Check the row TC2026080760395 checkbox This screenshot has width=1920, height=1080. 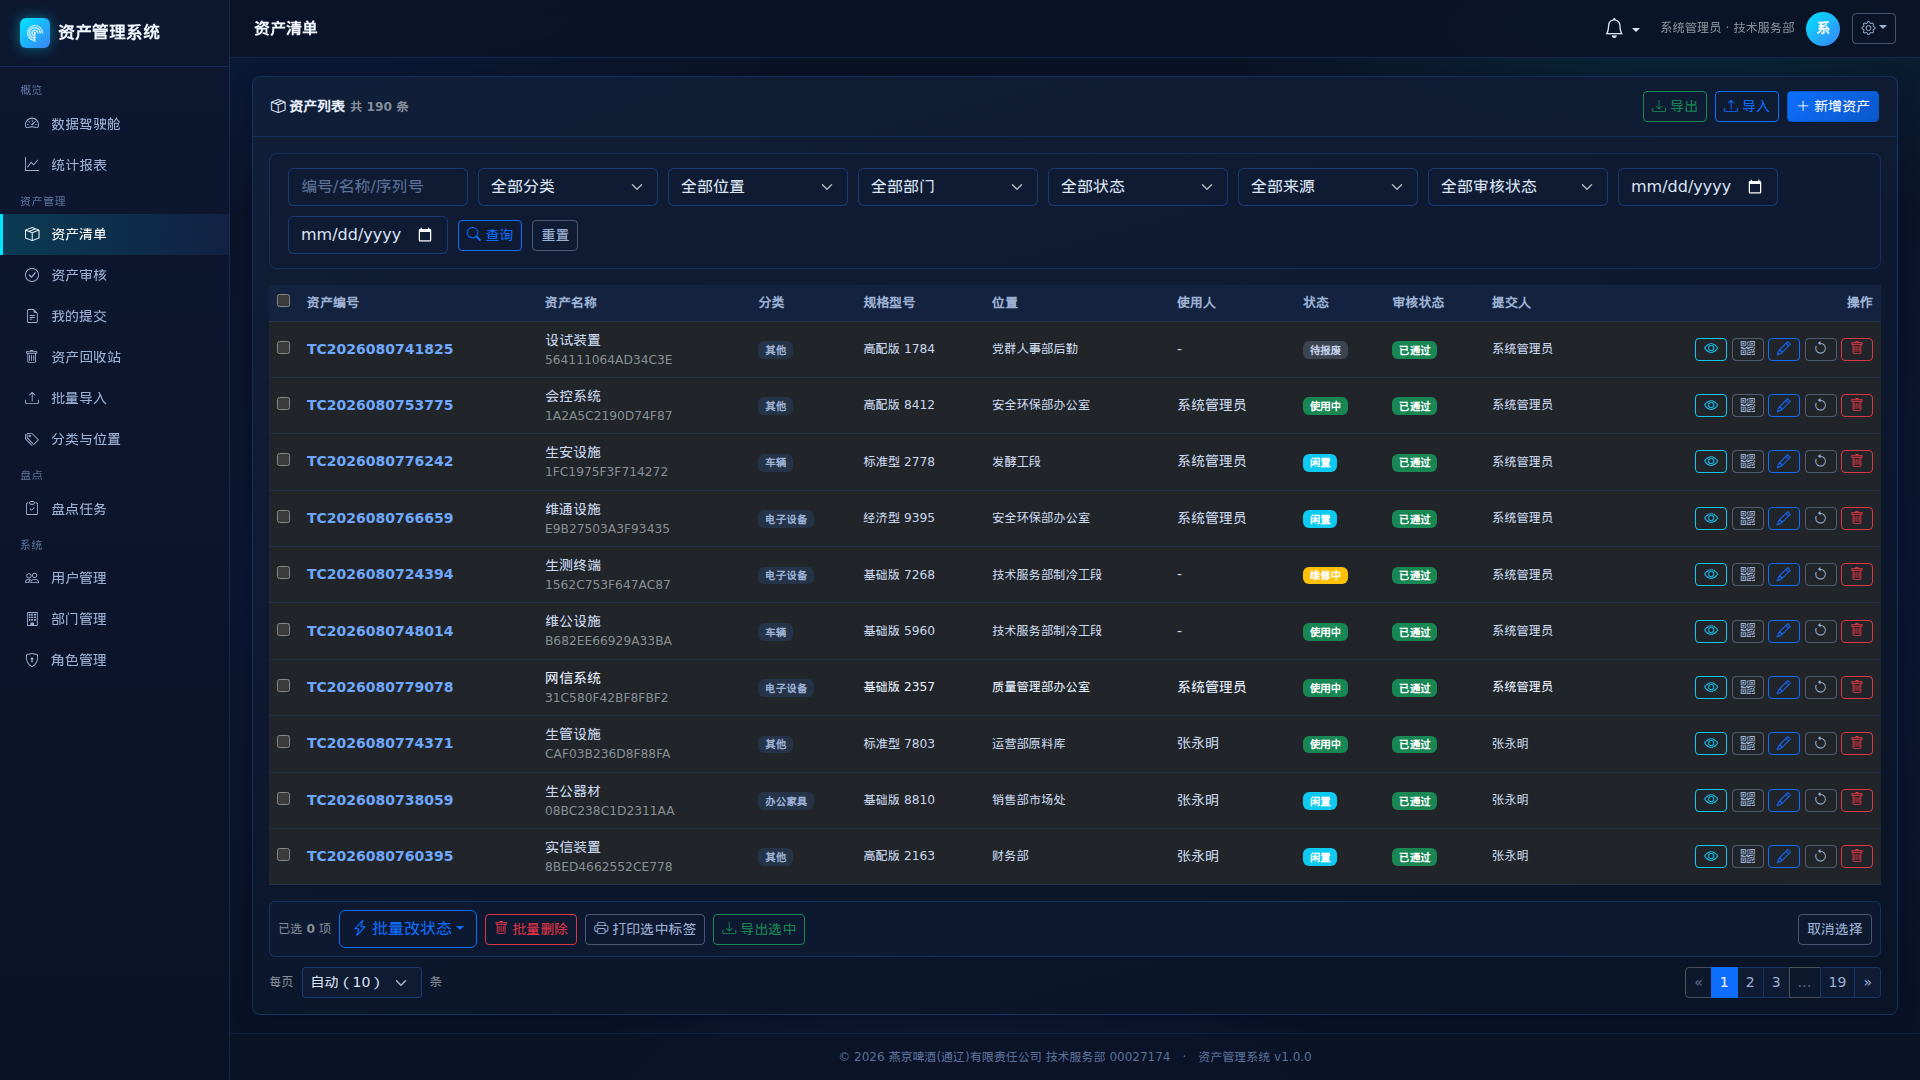[x=283, y=855]
